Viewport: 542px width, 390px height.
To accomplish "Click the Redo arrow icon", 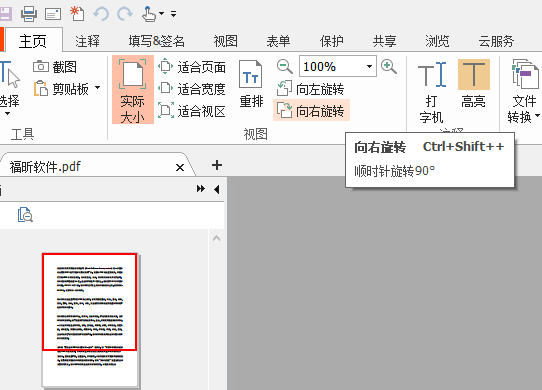I will (x=125, y=14).
